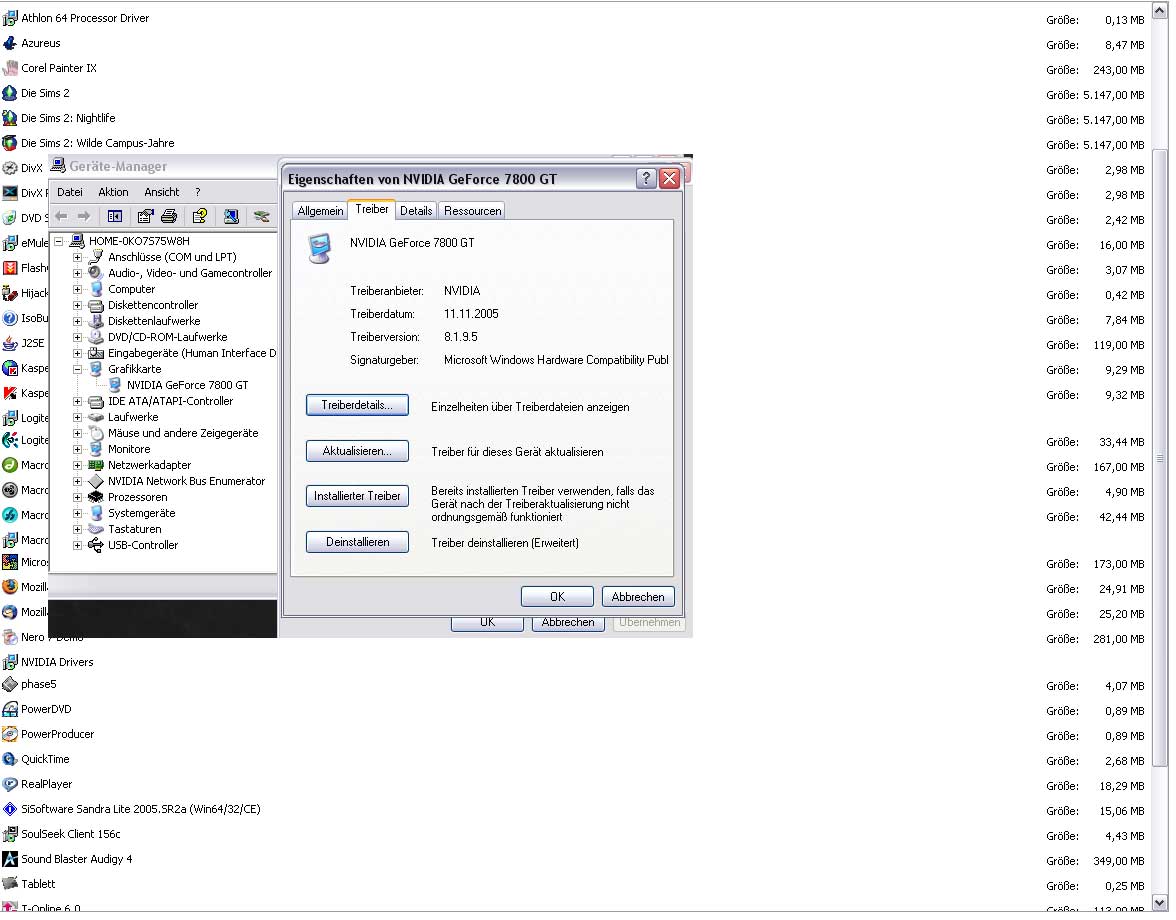Open the Datei menu
1176x920 pixels.
(70, 193)
